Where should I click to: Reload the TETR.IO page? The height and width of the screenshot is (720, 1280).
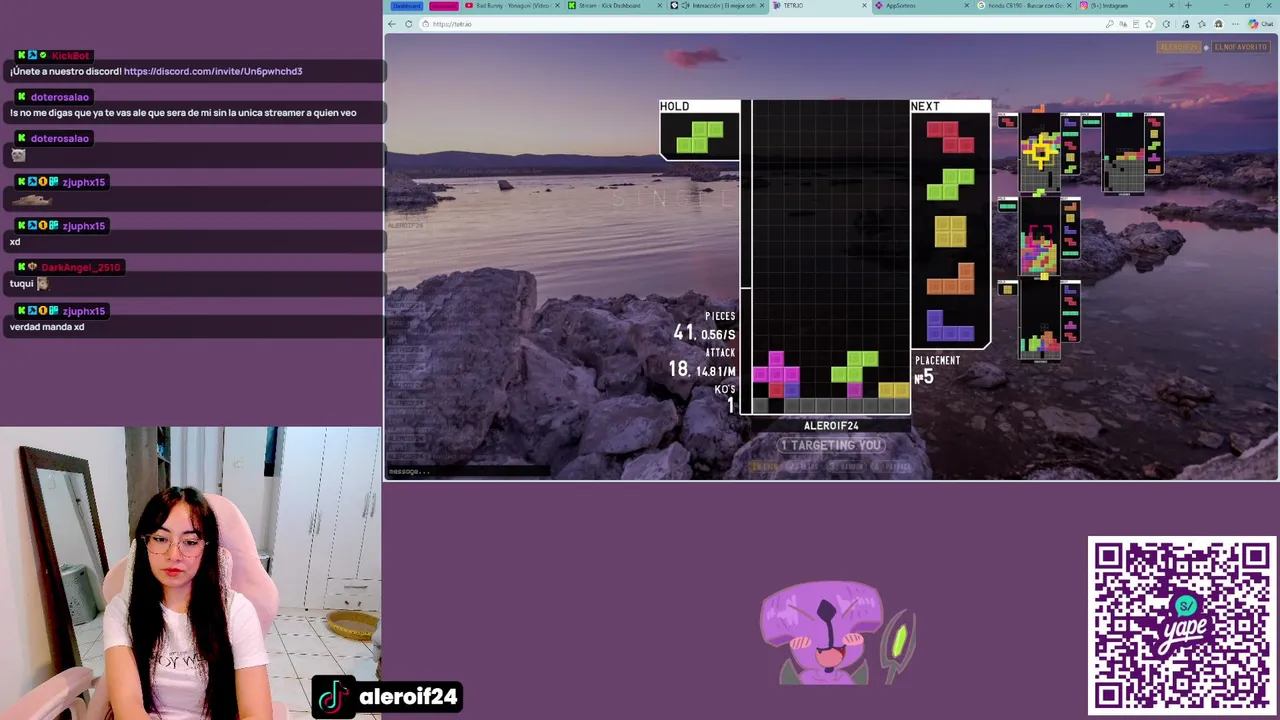coord(408,24)
